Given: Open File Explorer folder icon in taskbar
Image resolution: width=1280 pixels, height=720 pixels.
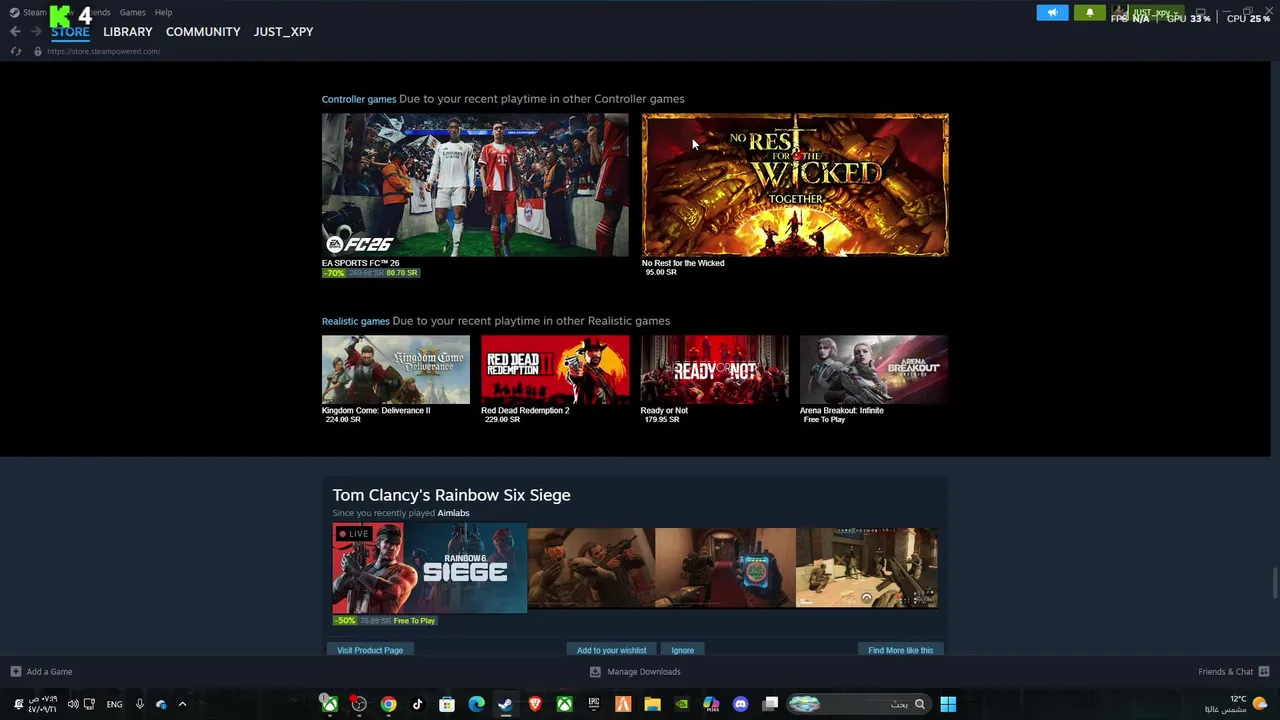Looking at the screenshot, I should click(x=652, y=704).
